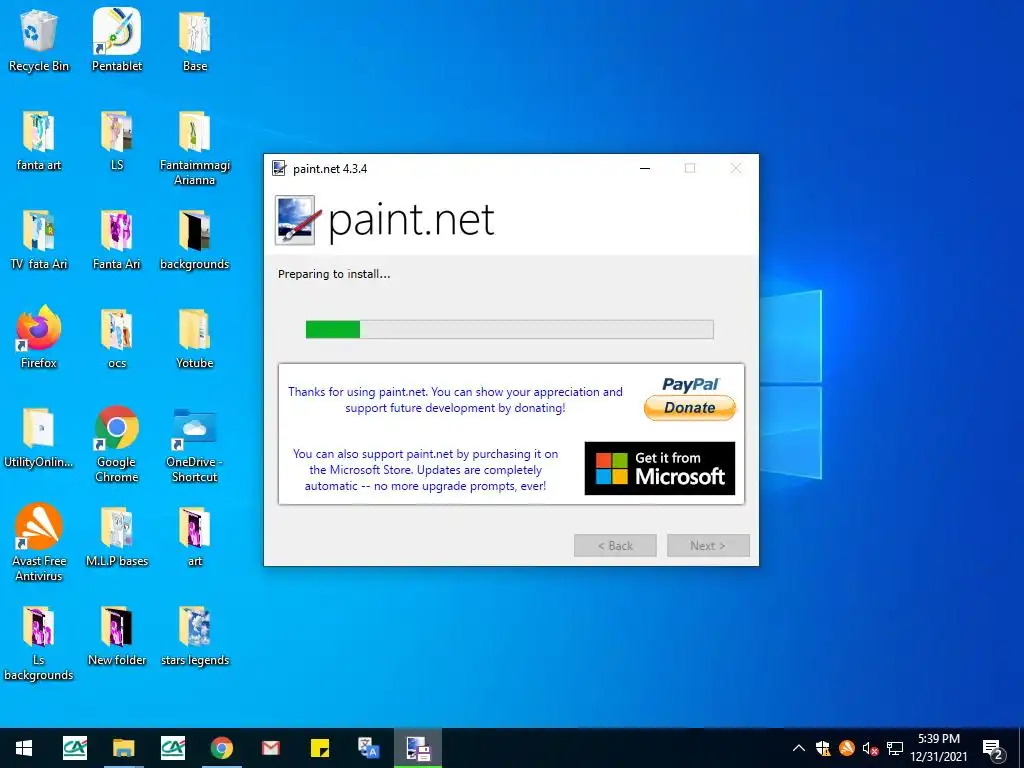The width and height of the screenshot is (1024, 768).
Task: Click the greyed-out Next button
Action: pos(708,545)
